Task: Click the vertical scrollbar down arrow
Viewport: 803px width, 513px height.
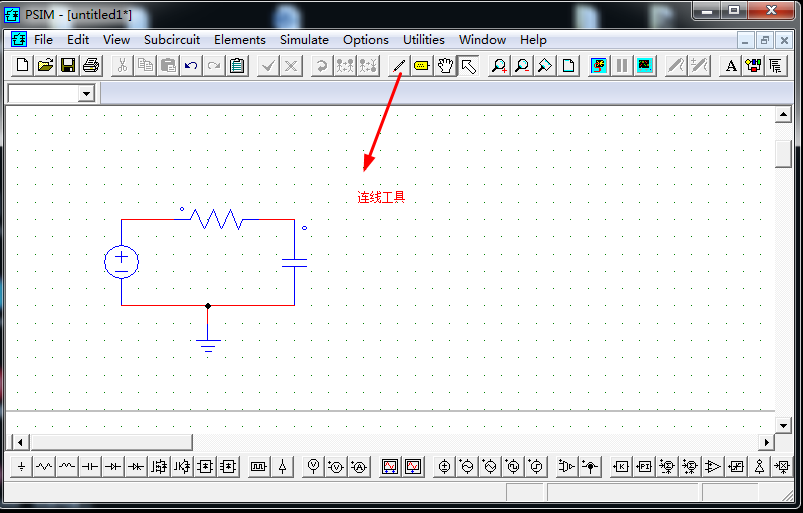Action: 783,425
